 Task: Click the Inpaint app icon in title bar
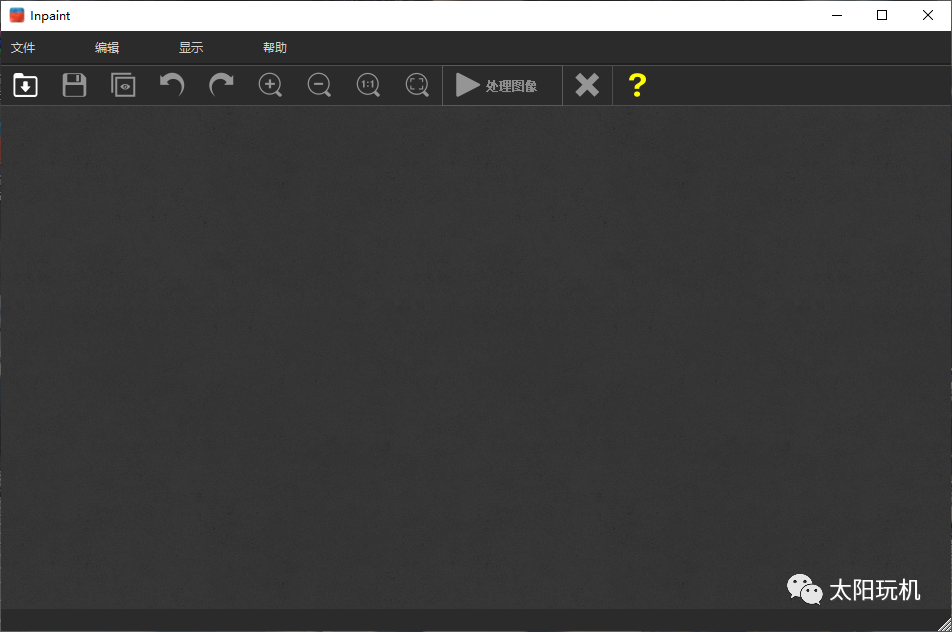[17, 15]
